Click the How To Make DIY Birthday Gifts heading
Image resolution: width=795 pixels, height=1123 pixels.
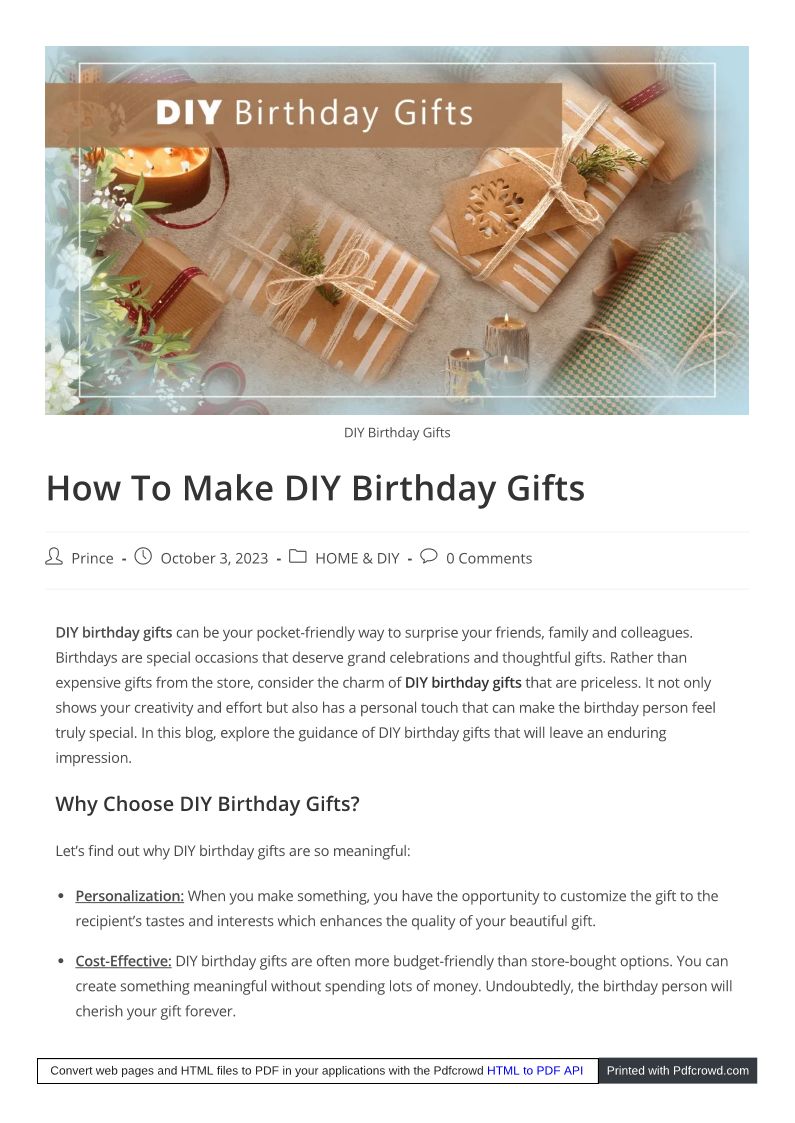click(315, 489)
